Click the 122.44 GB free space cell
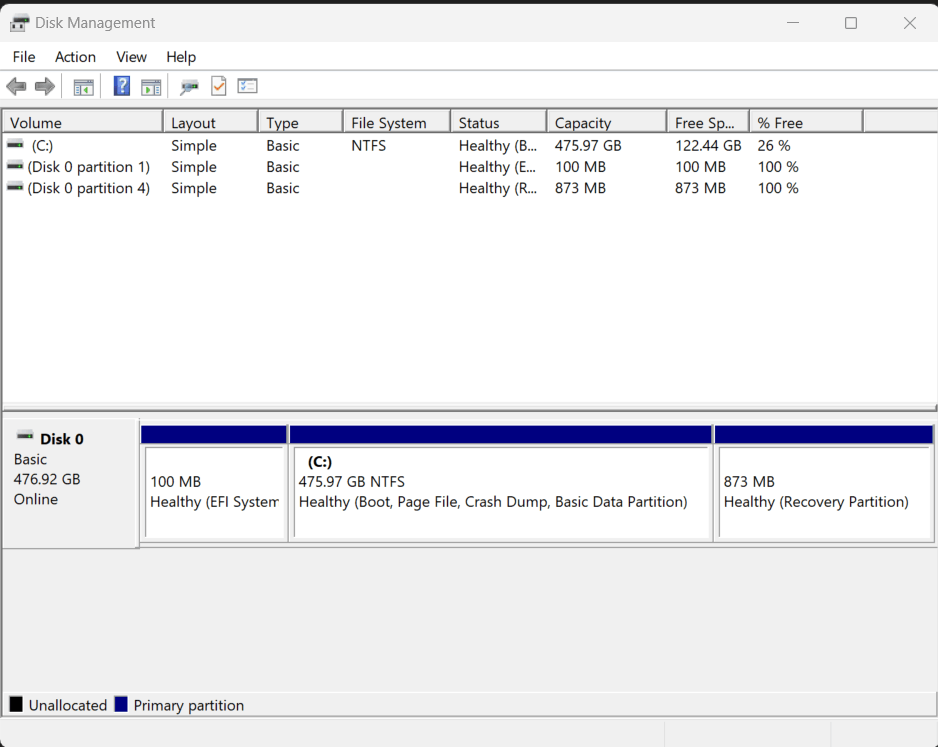Screen dimensions: 938x747 (x=708, y=145)
